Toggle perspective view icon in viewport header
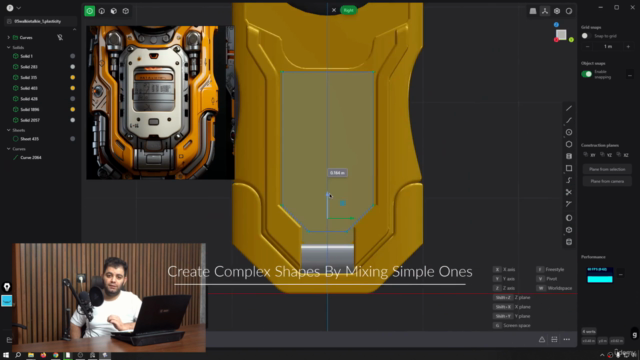Viewport: 640px width, 360px height. pyautogui.click(x=533, y=11)
